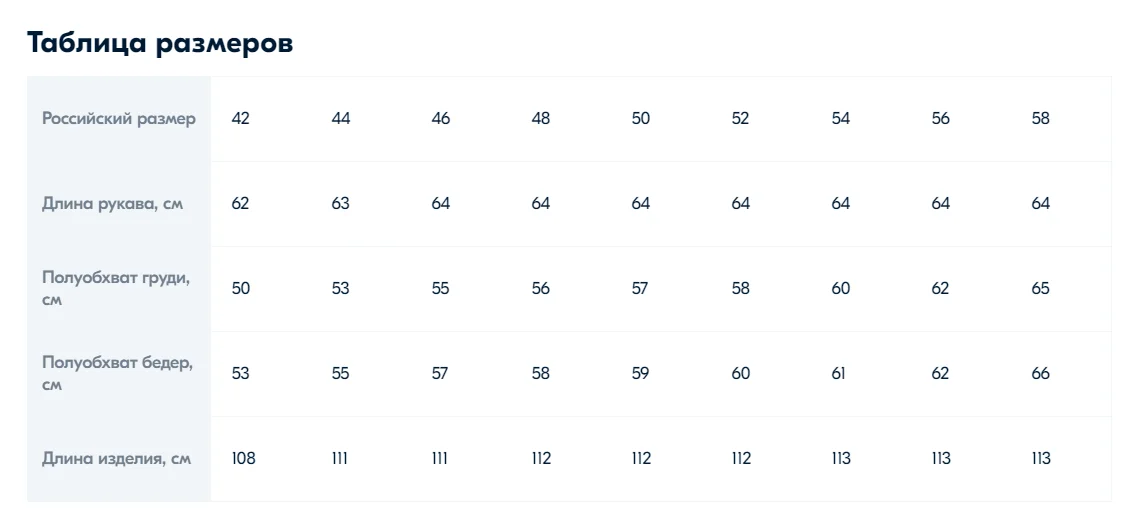Click Russian size 44 cell
Viewport: 1138px width, 528px height.
[x=341, y=118]
